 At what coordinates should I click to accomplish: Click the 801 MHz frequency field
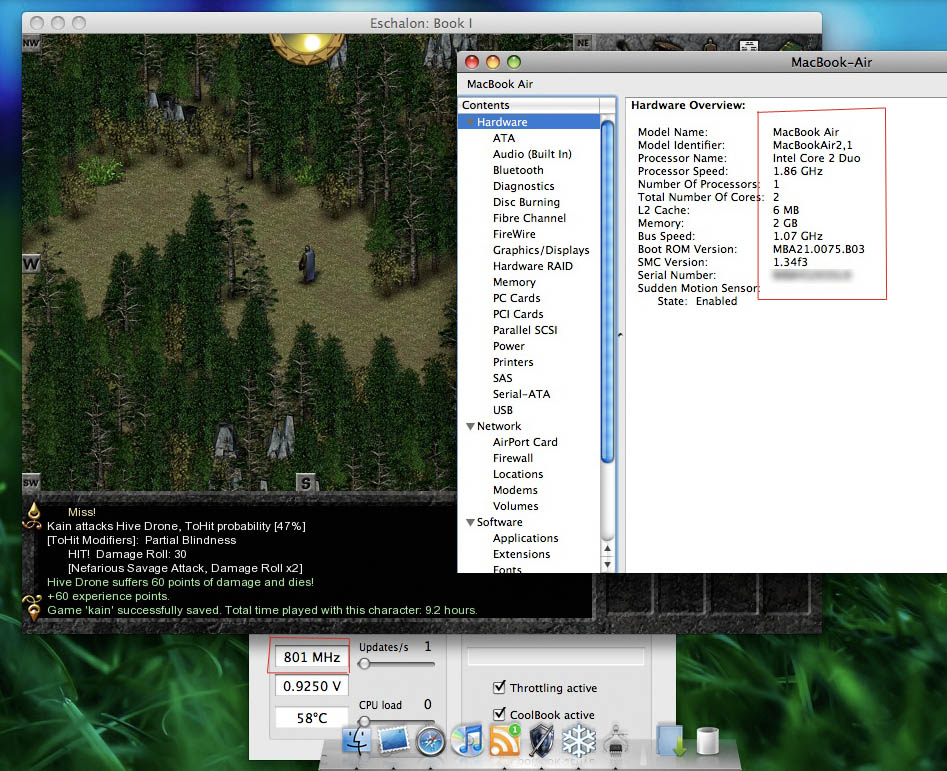pyautogui.click(x=312, y=656)
